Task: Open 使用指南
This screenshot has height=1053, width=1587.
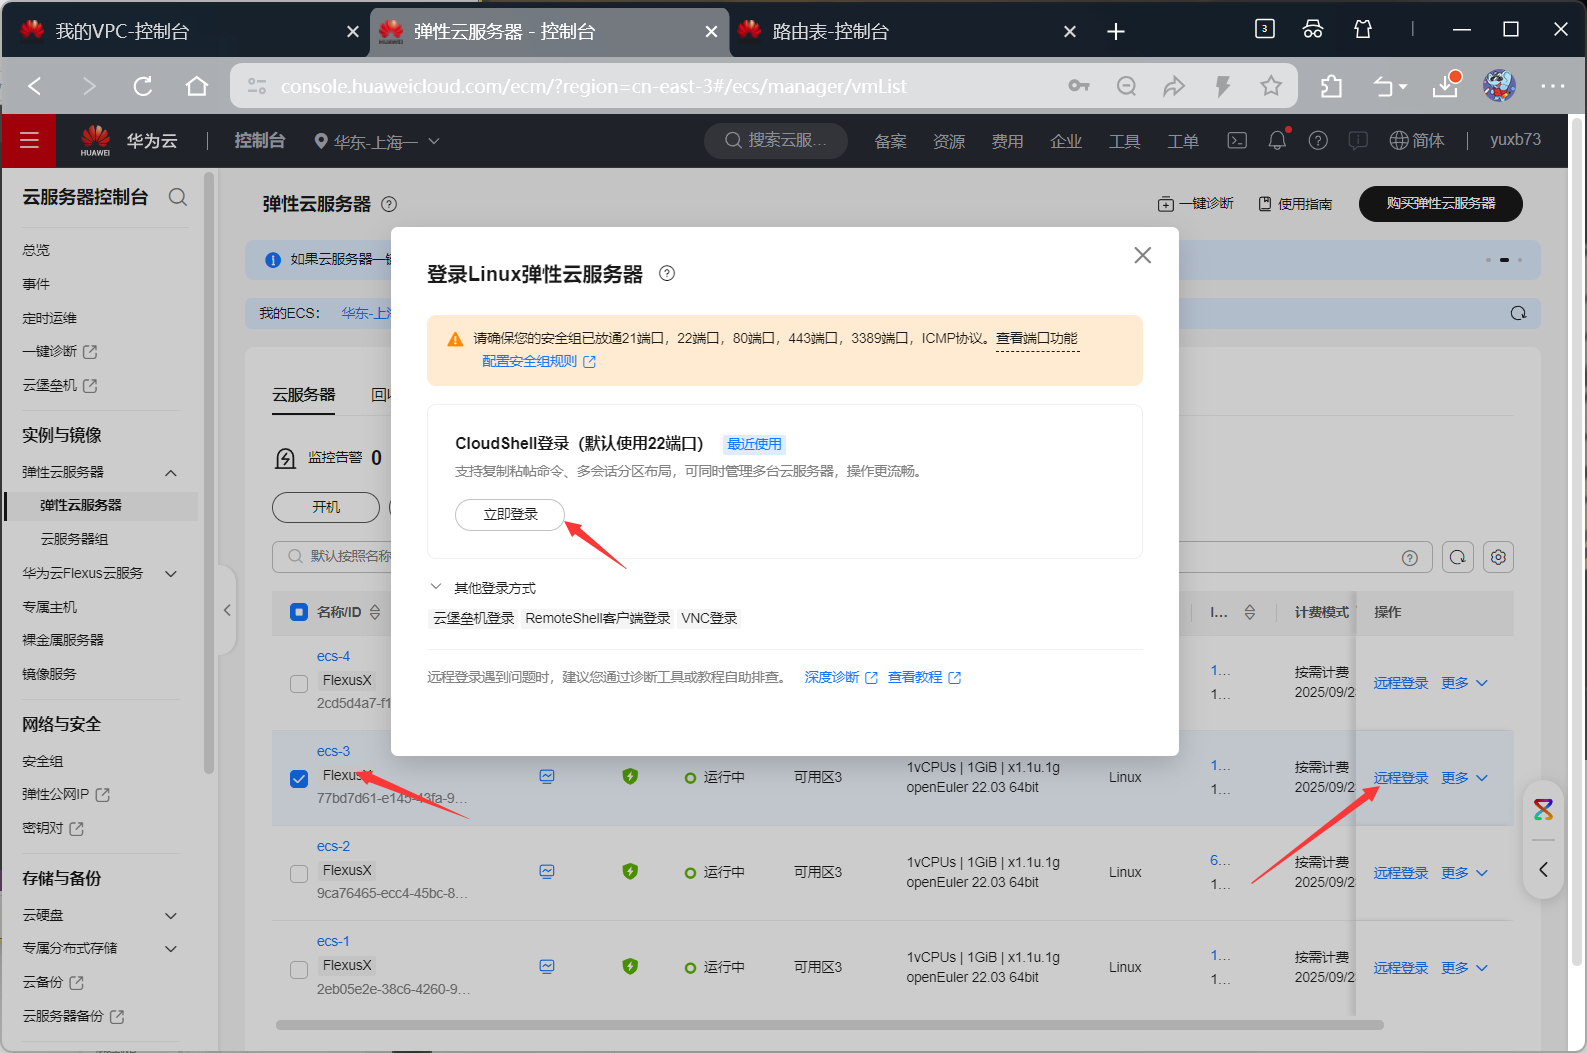Action: [x=1295, y=204]
